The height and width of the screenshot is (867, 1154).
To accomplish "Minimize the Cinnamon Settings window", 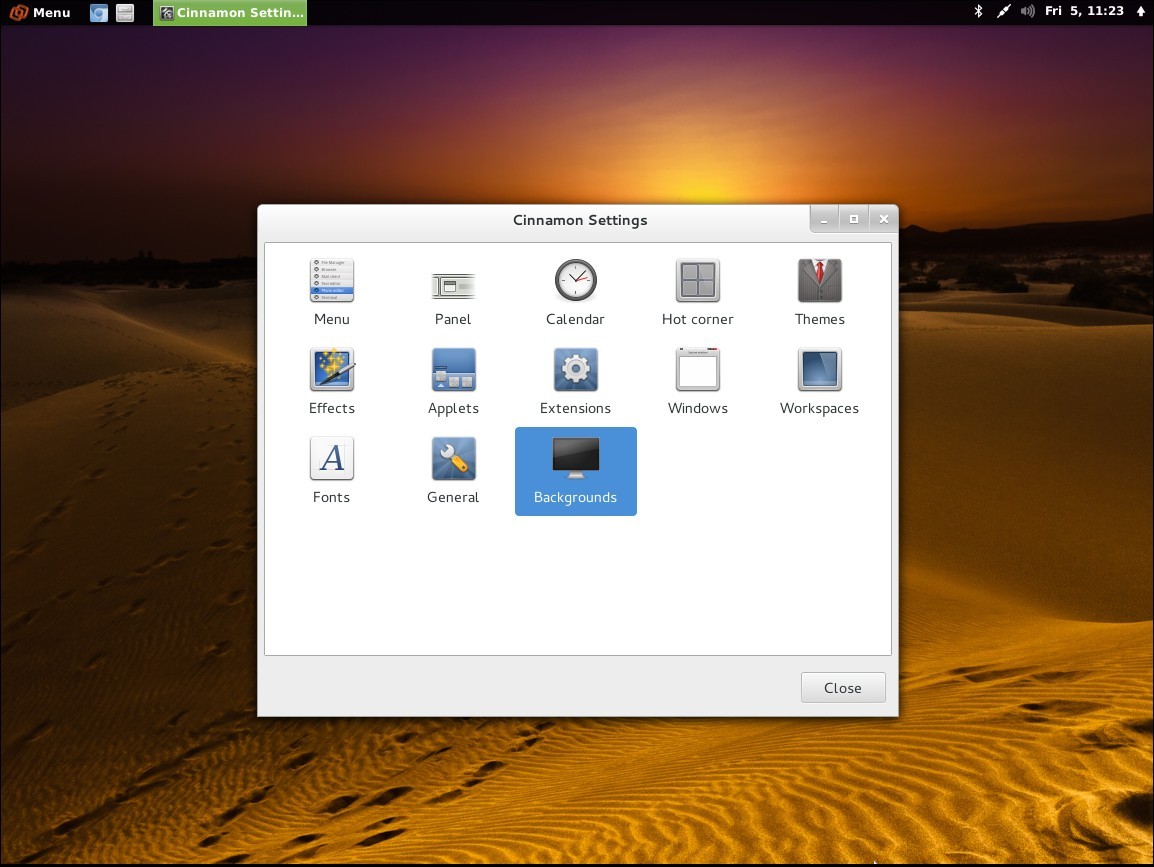I will 824,219.
